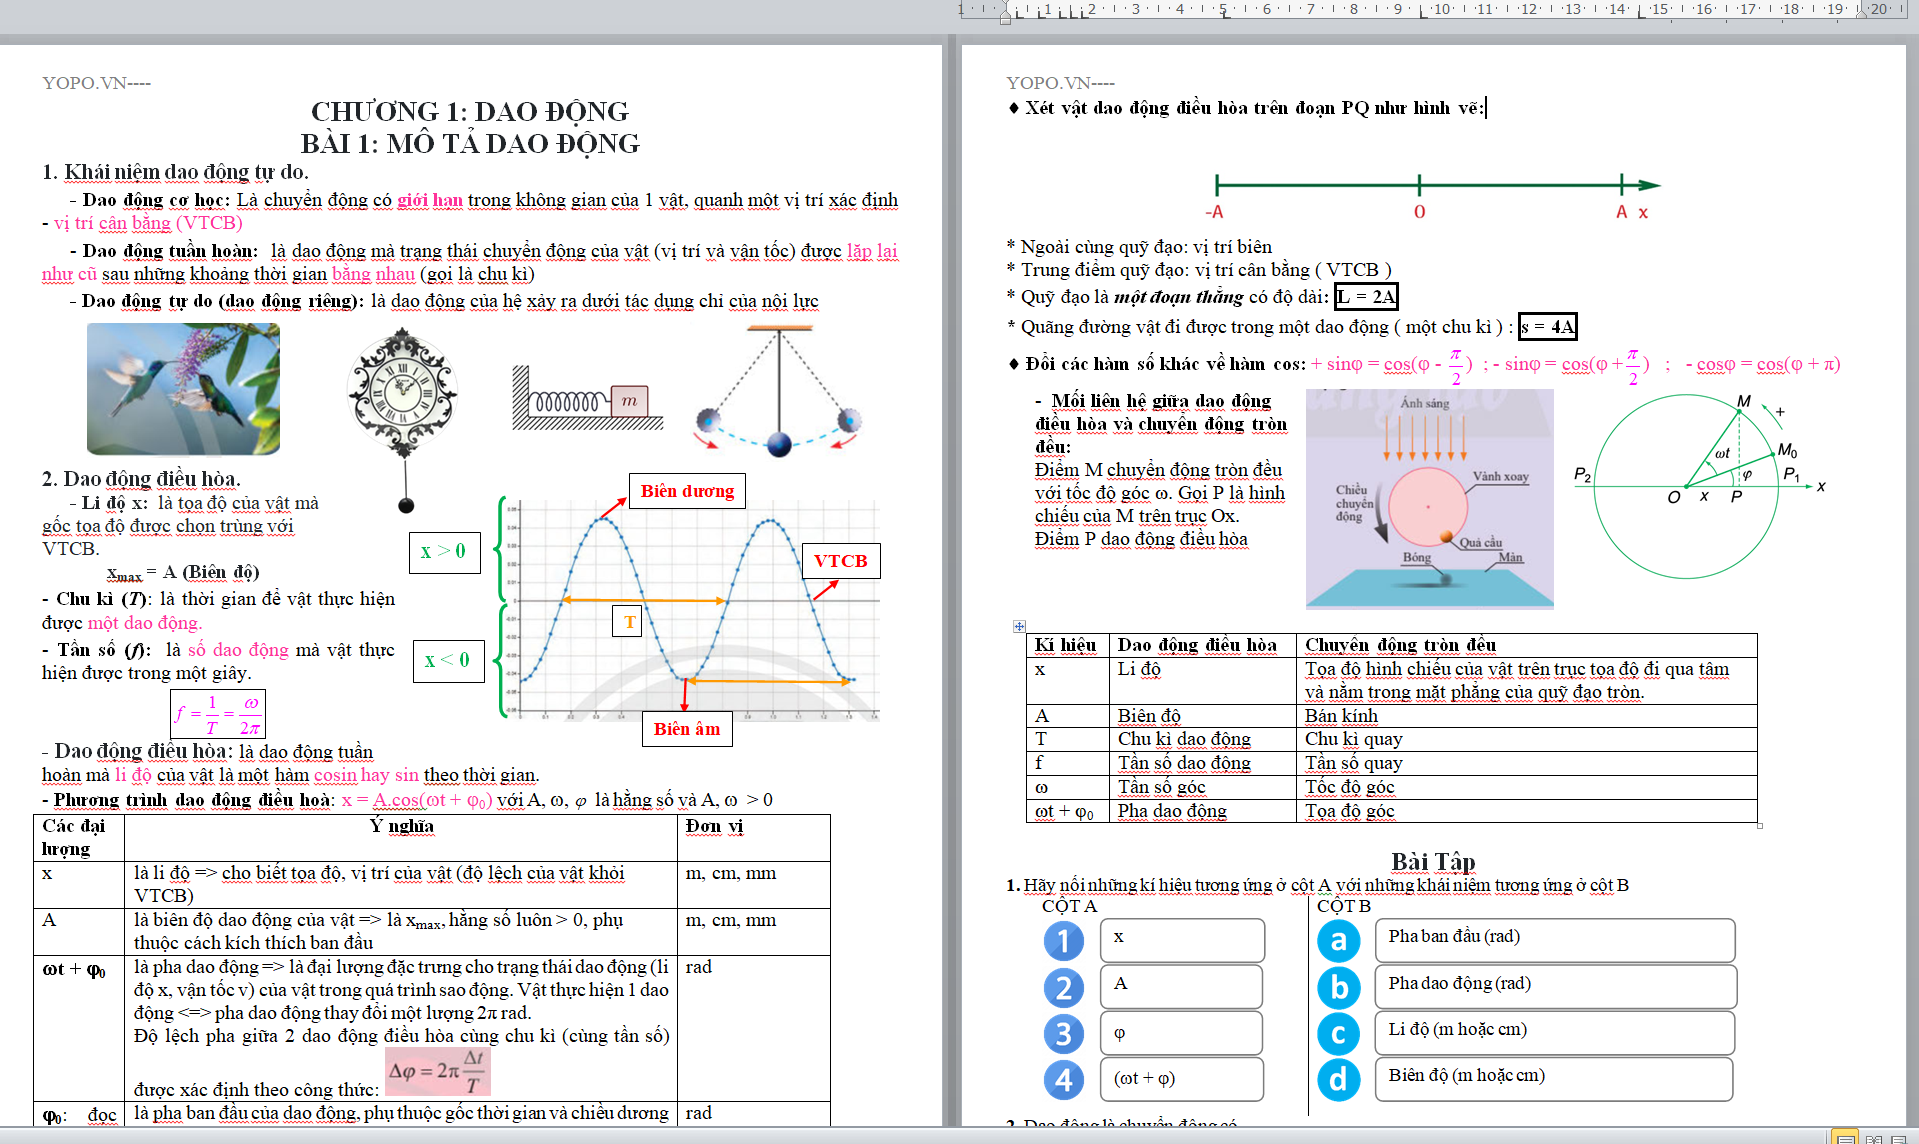Image resolution: width=1919 pixels, height=1144 pixels.
Task: Select the blue circle numbered 2
Action: (1064, 988)
